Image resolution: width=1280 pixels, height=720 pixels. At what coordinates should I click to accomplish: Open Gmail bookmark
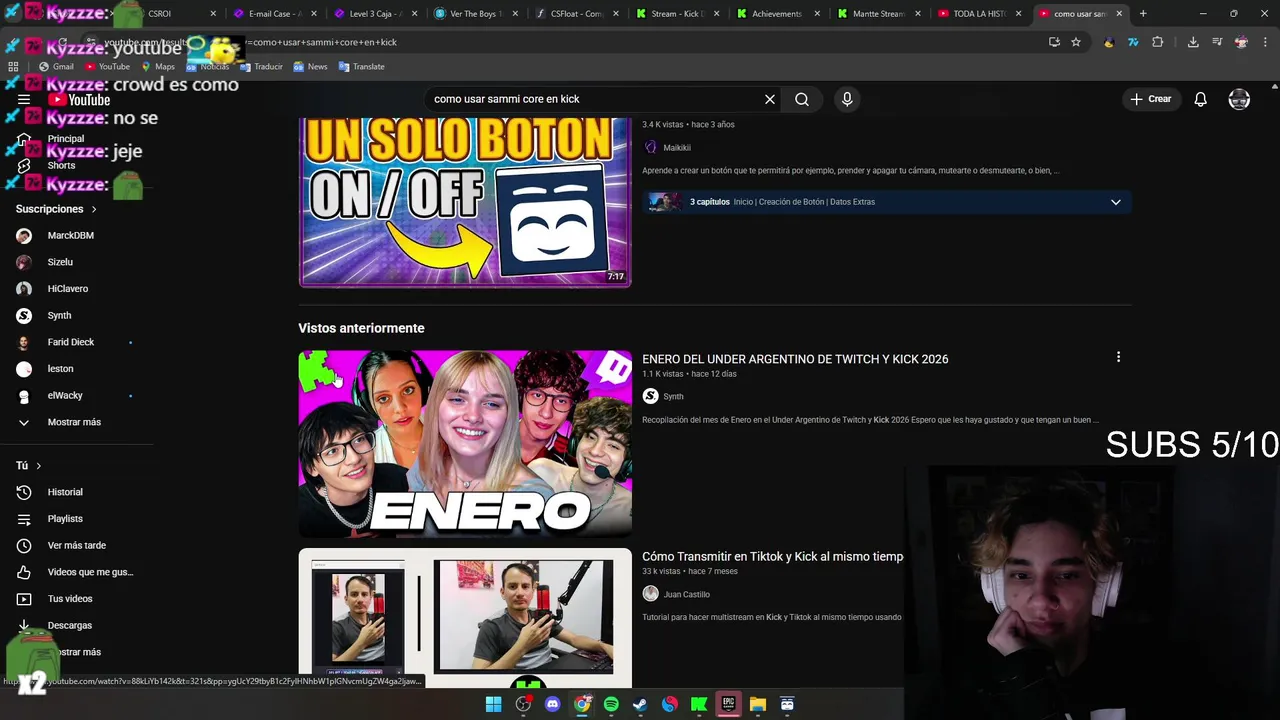click(56, 67)
